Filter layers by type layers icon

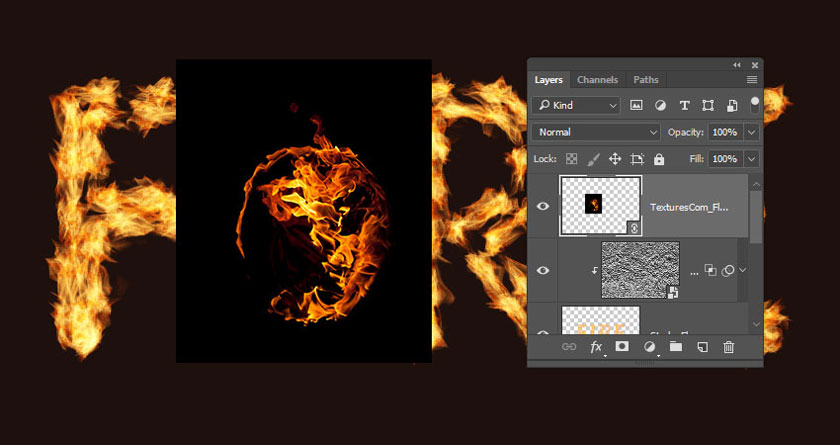pyautogui.click(x=684, y=105)
